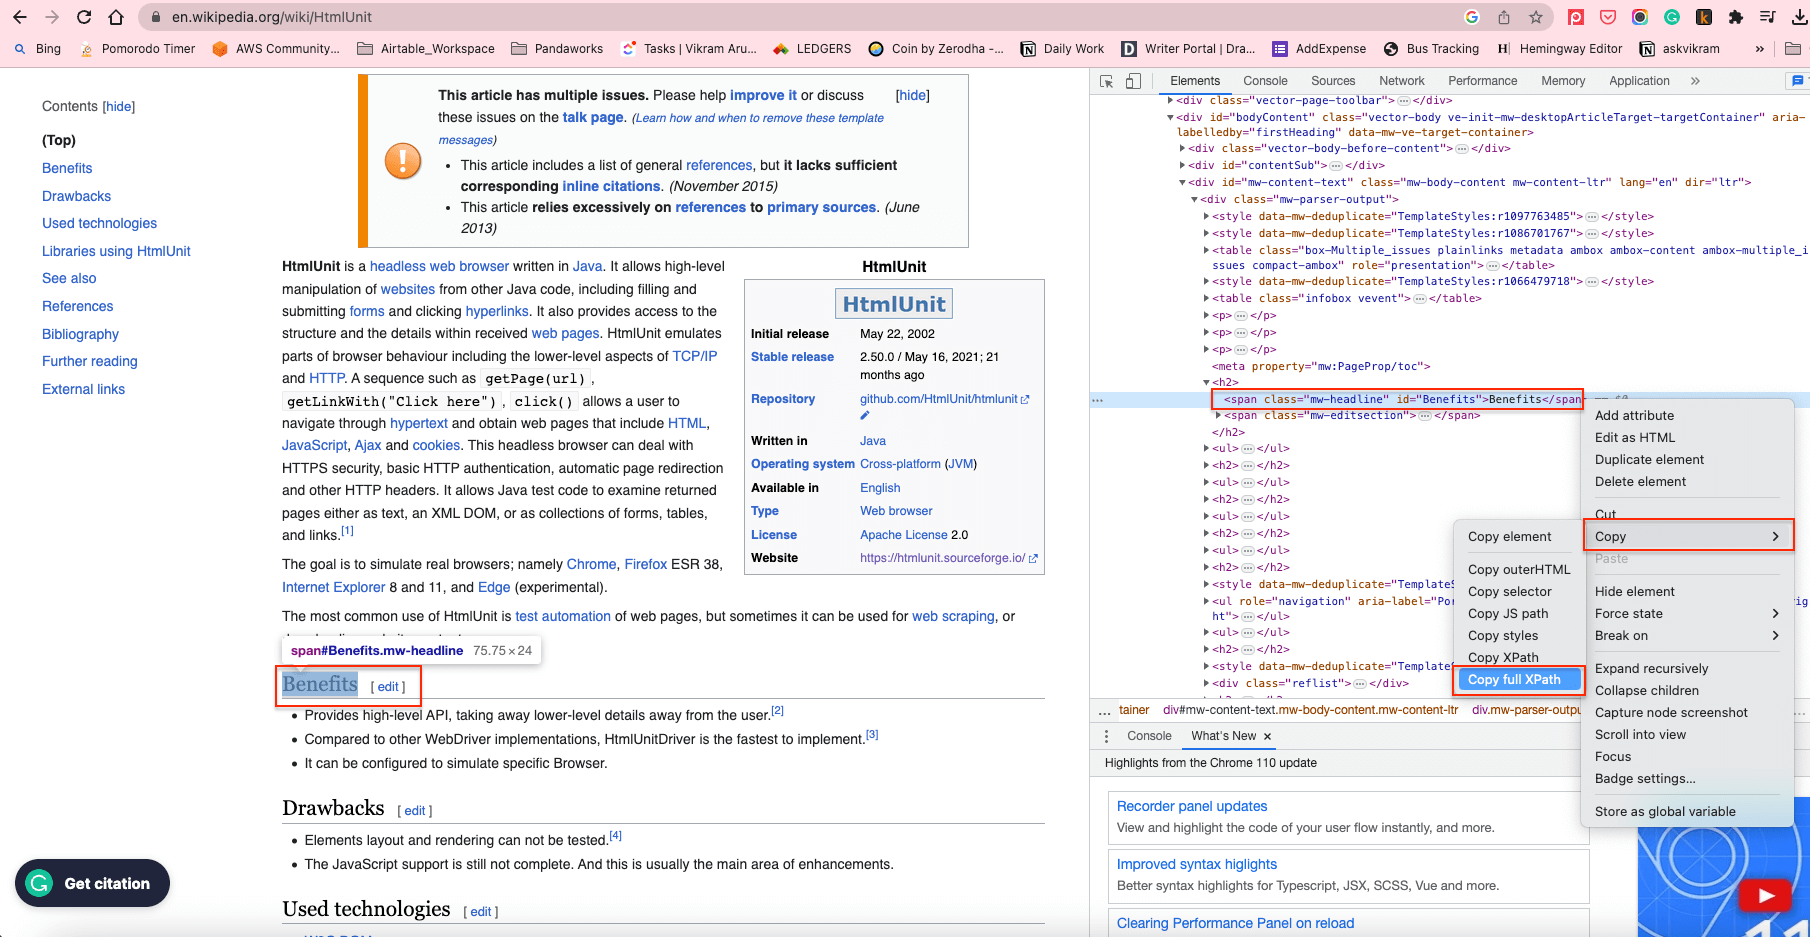Open the Extensions puzzle piece icon
Viewport: 1810px width, 937px height.
1736,17
